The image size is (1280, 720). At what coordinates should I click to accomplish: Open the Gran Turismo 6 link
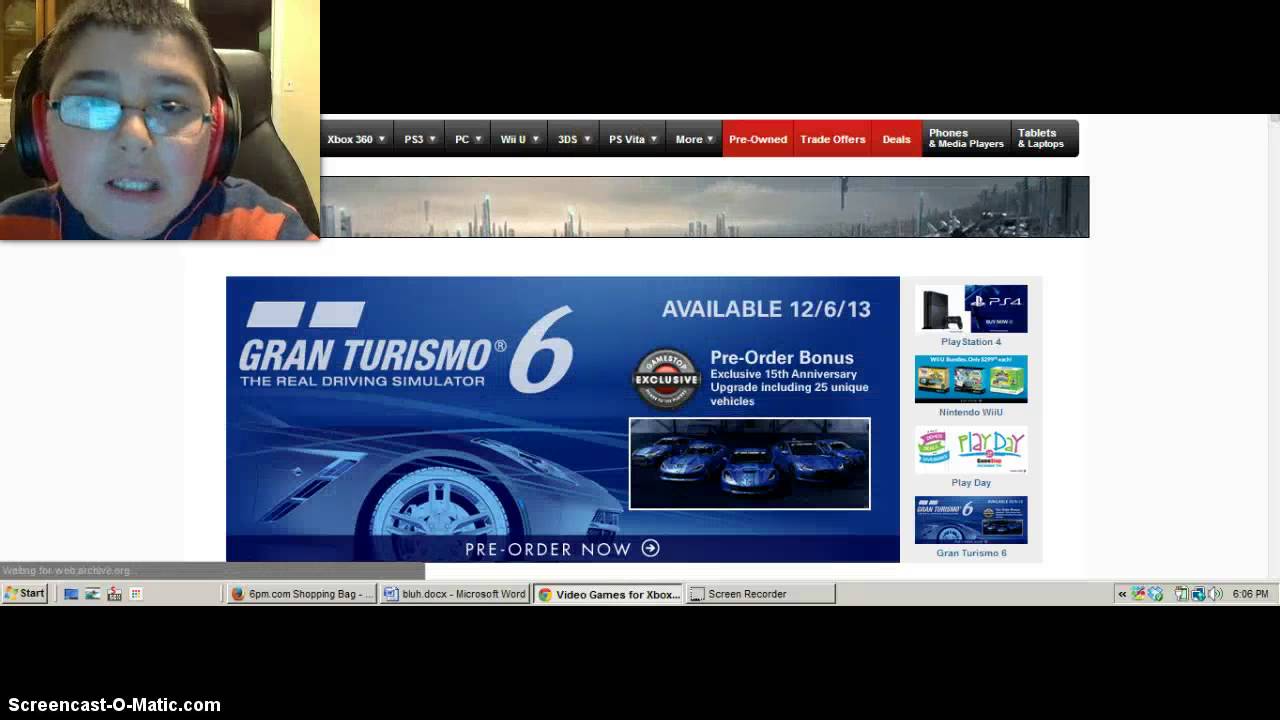point(971,553)
